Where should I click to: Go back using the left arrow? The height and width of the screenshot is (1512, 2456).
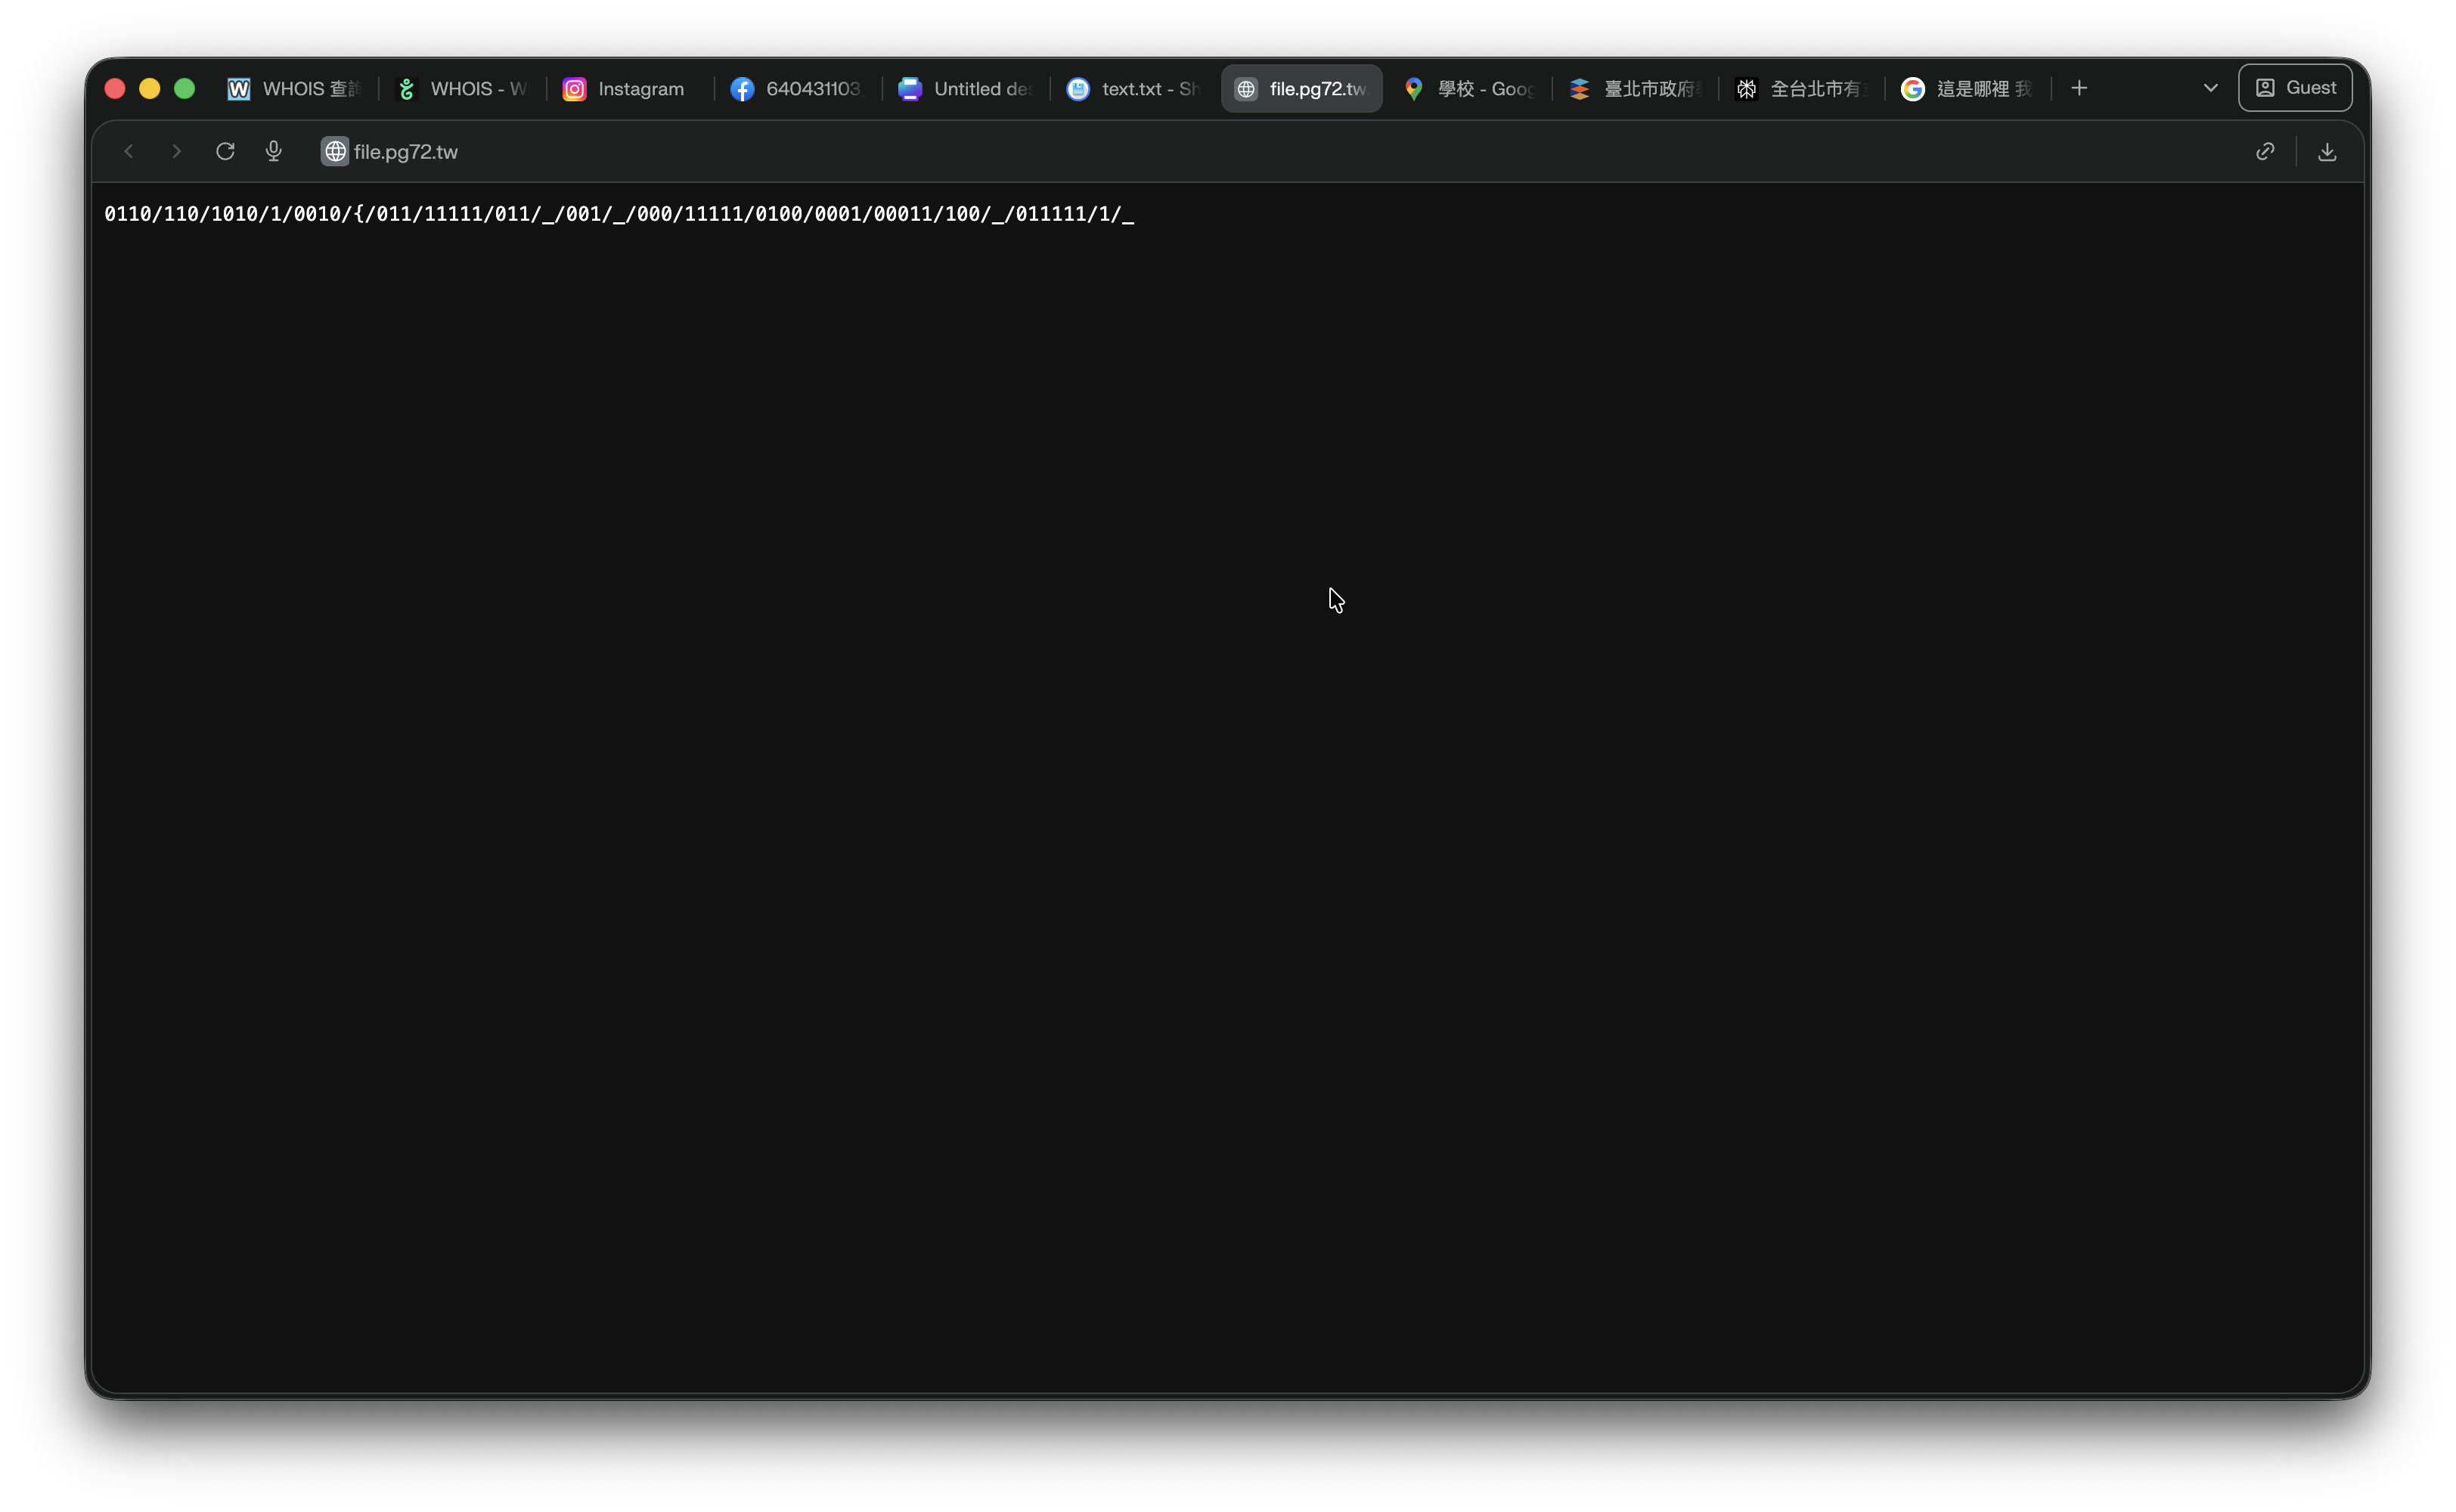(x=129, y=151)
